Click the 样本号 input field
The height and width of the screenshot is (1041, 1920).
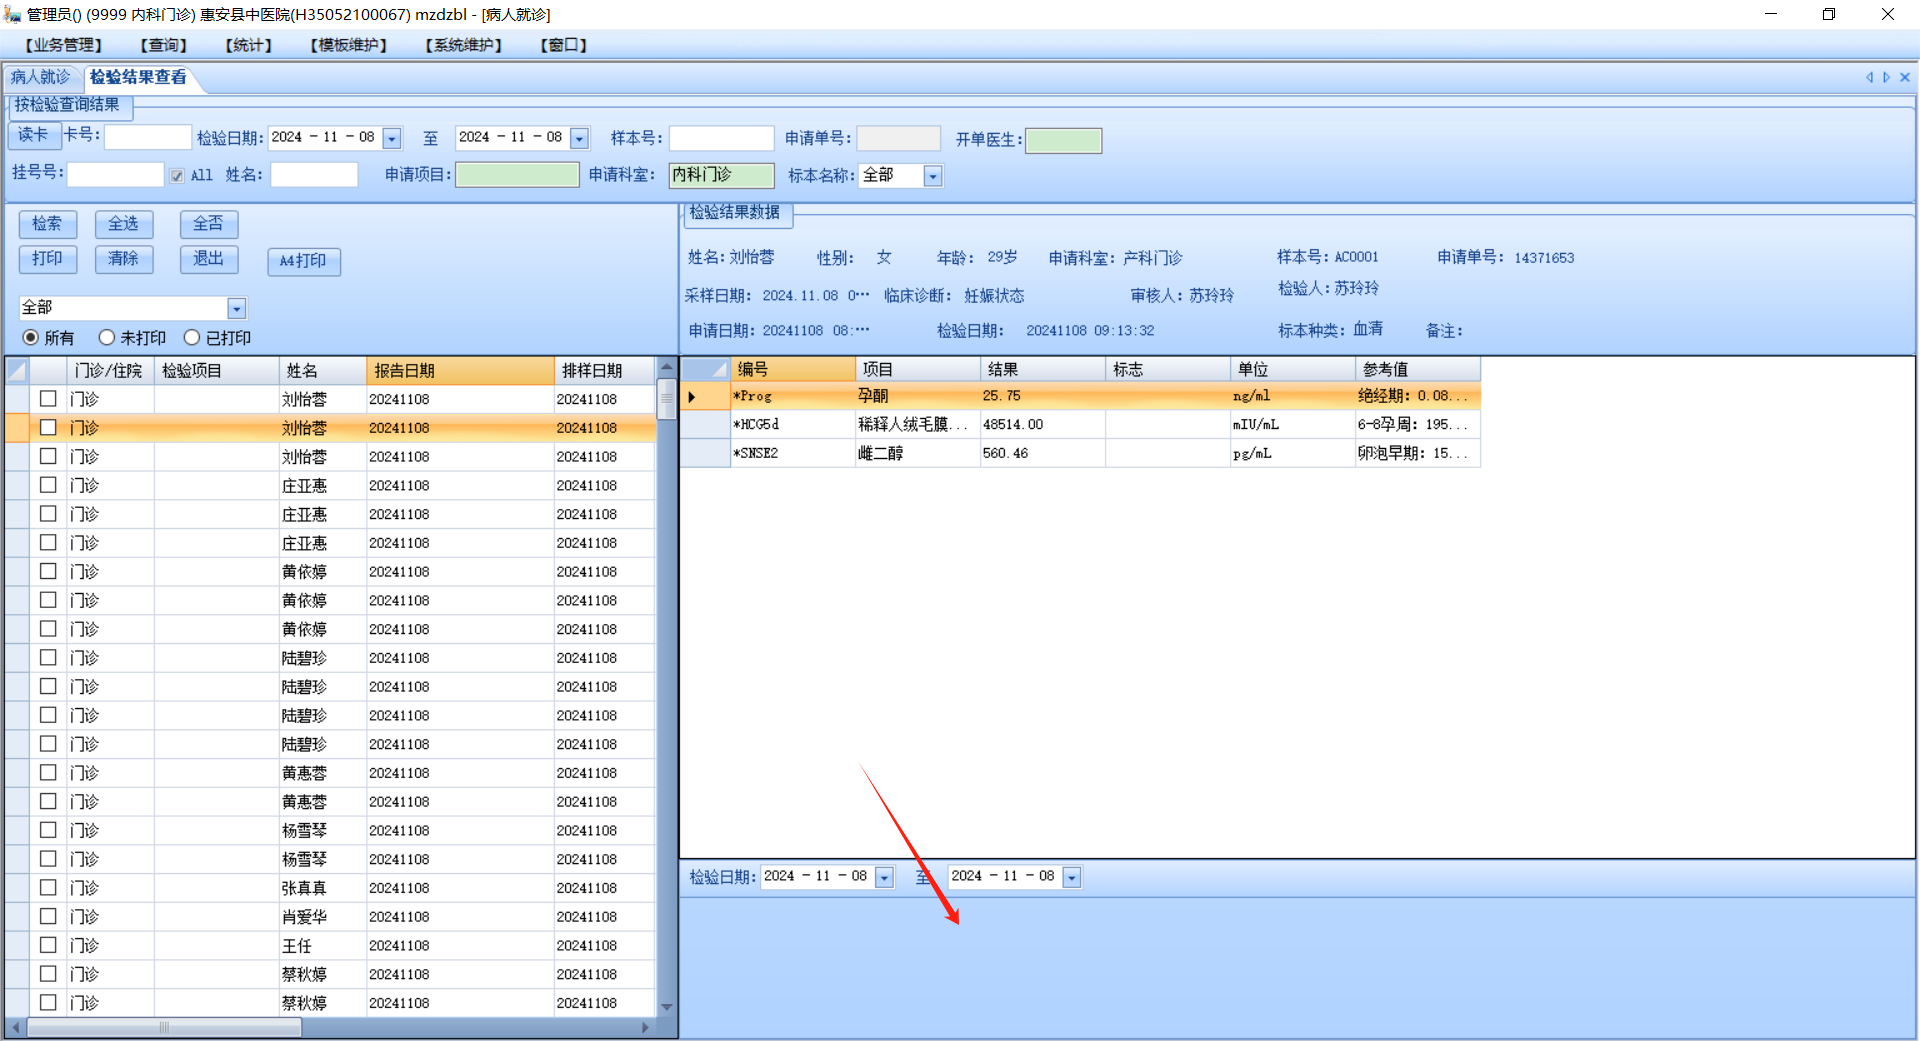[721, 138]
